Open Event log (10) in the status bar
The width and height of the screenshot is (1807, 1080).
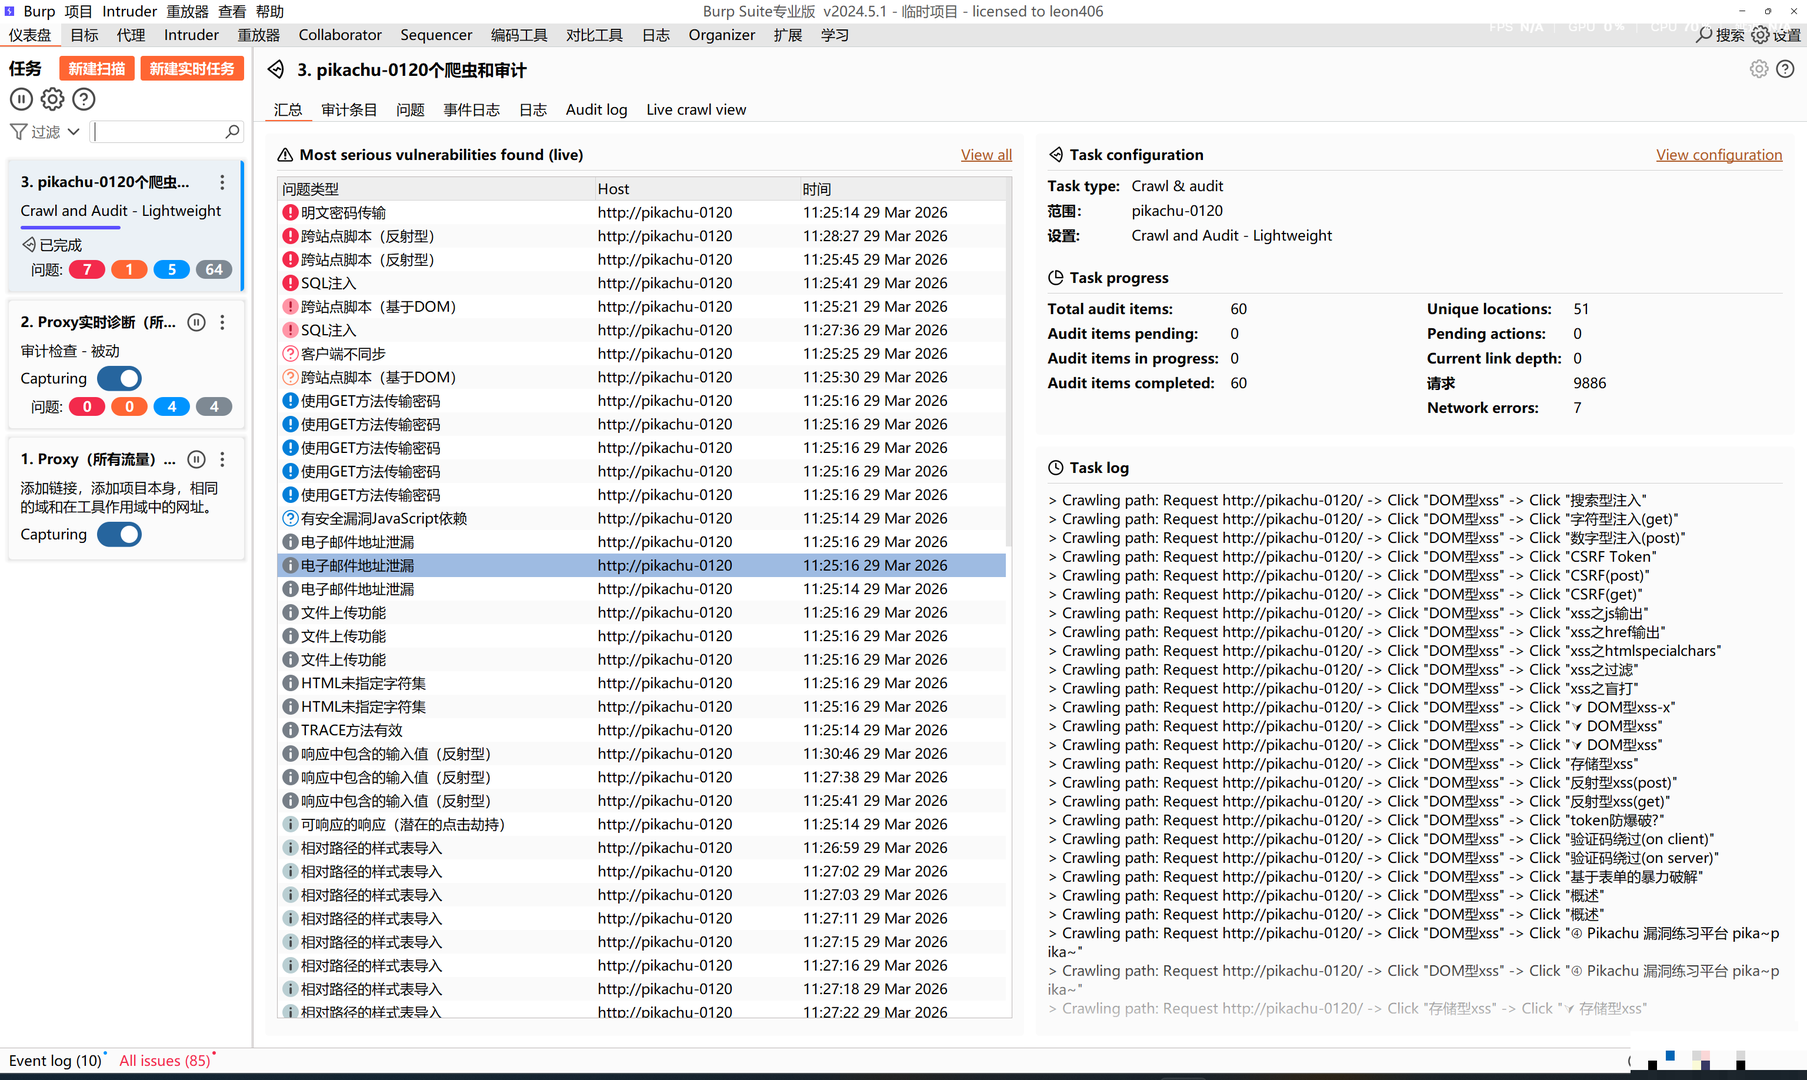[x=55, y=1060]
